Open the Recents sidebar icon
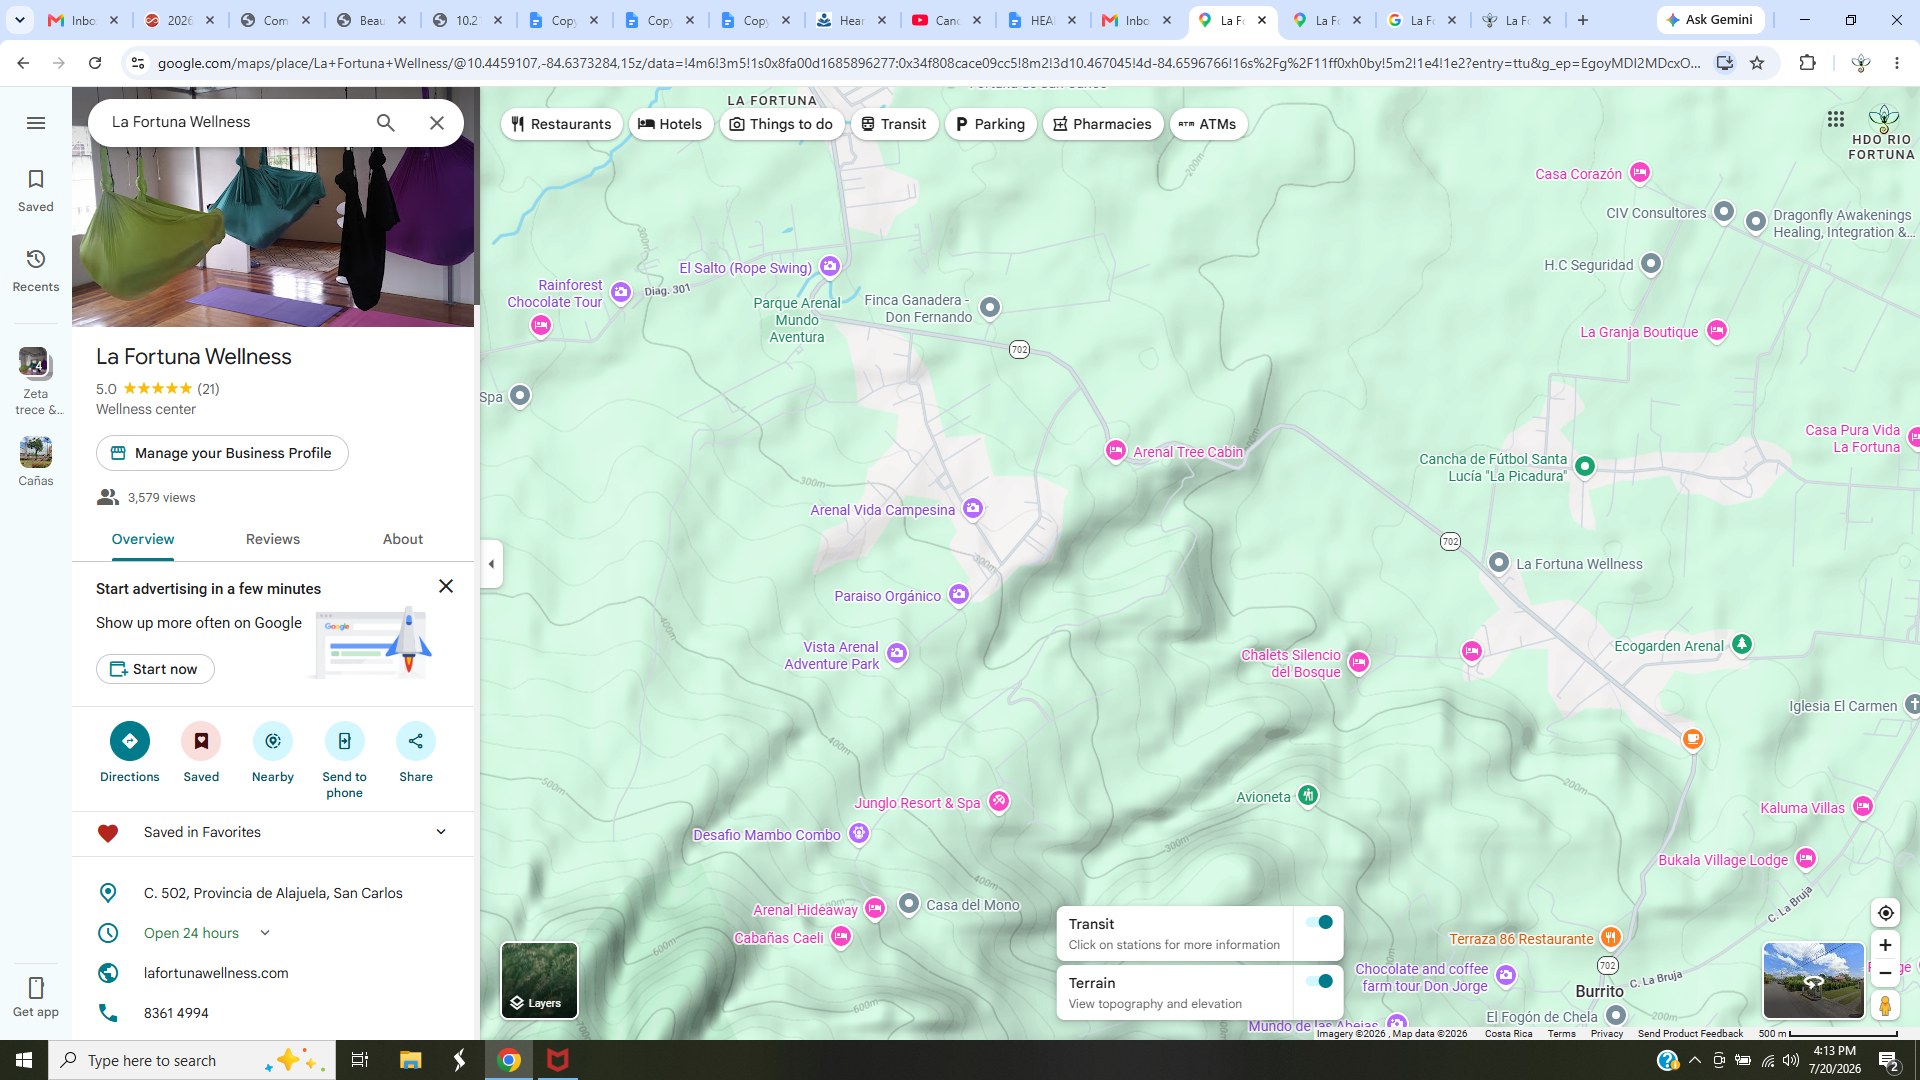The width and height of the screenshot is (1920, 1080). coord(36,270)
